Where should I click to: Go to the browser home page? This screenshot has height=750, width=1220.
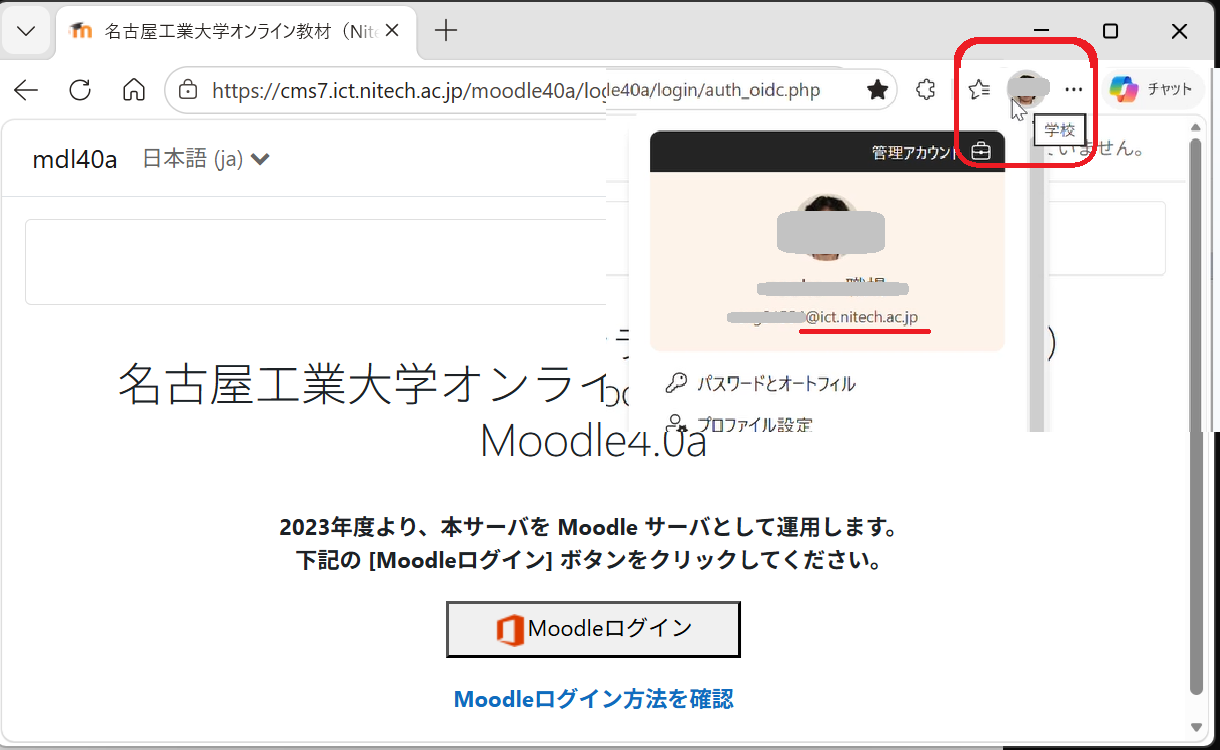pyautogui.click(x=133, y=90)
